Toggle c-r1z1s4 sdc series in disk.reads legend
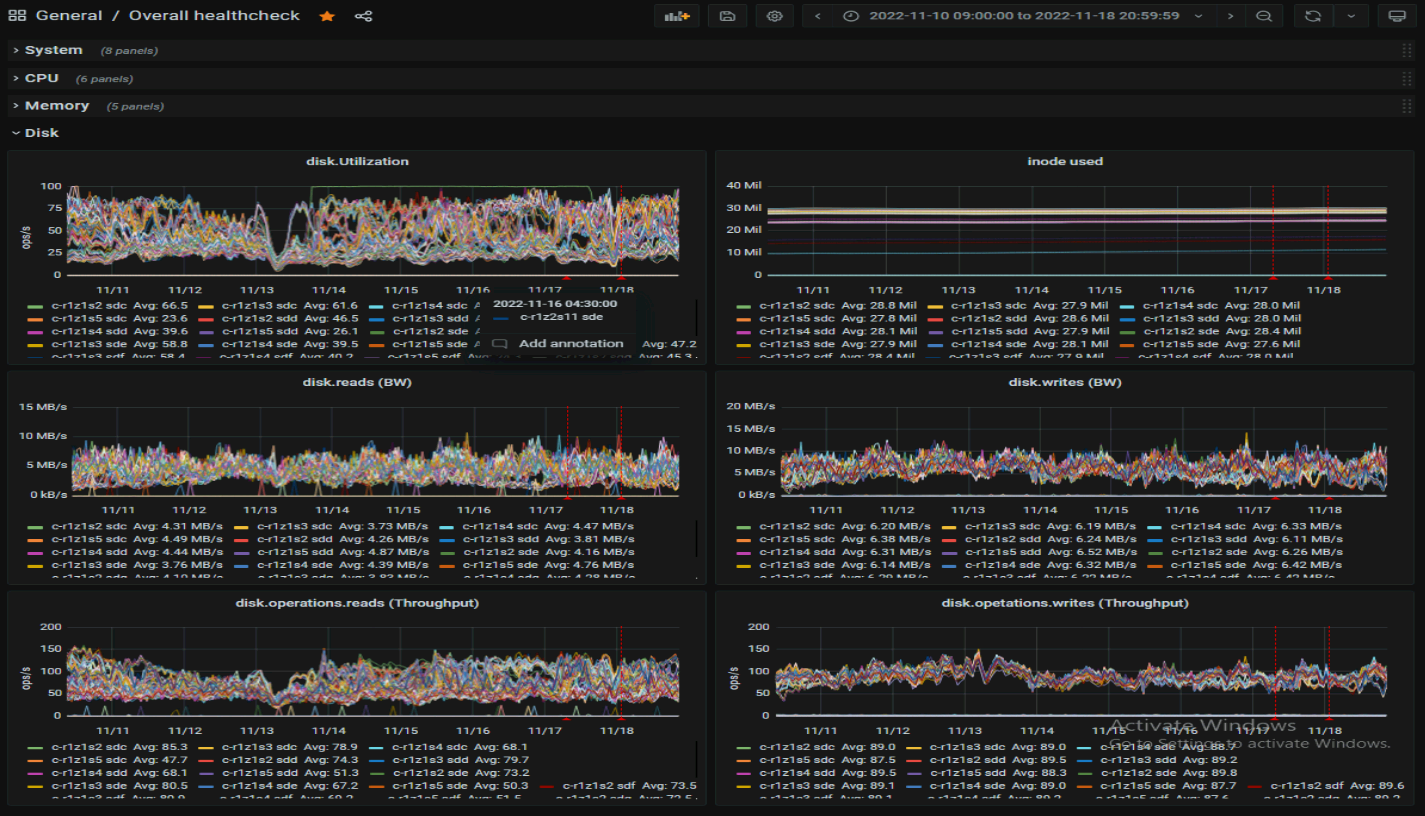 496,526
